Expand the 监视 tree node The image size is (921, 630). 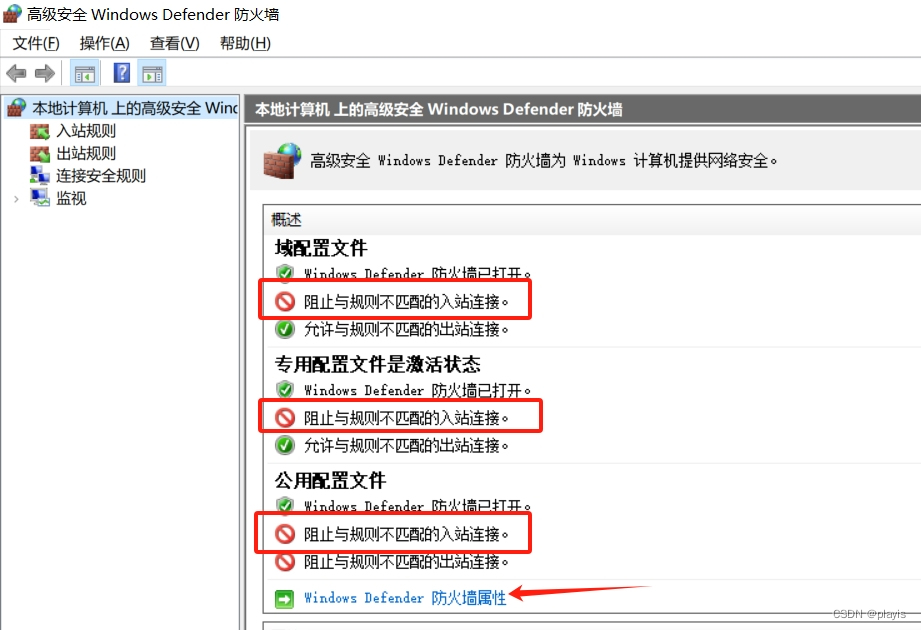(16, 199)
